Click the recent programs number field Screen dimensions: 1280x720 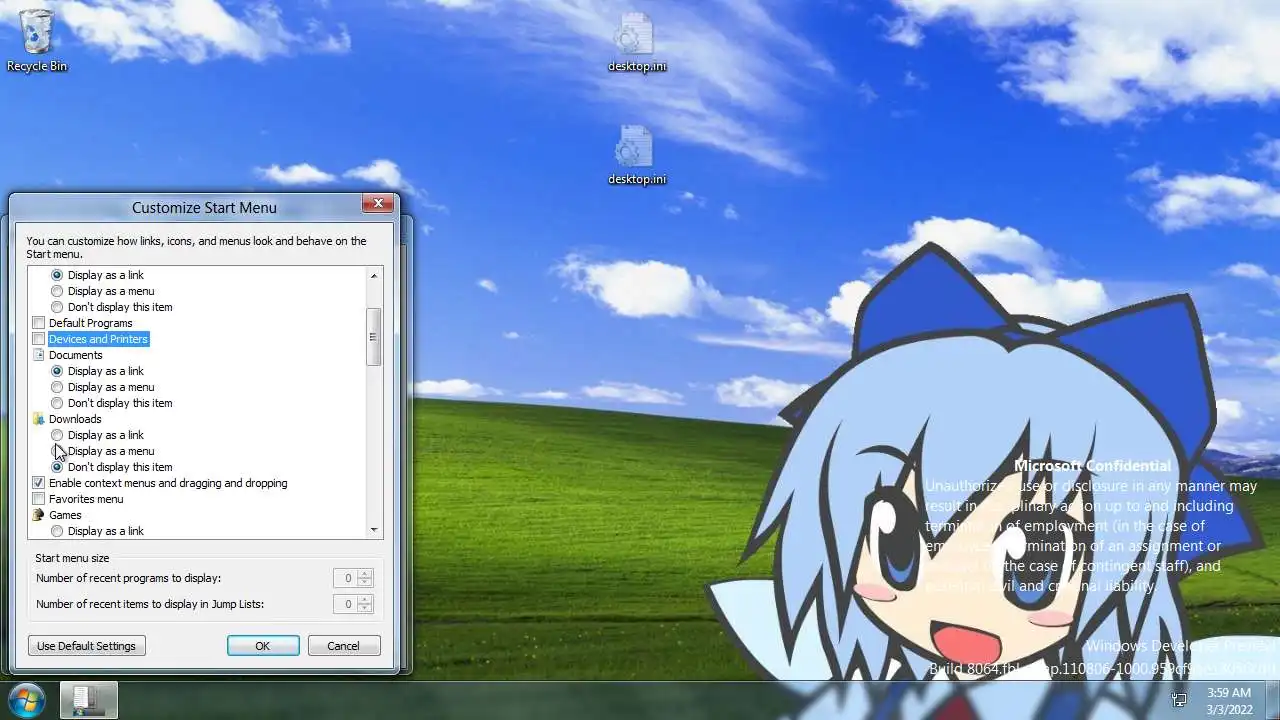coord(345,578)
